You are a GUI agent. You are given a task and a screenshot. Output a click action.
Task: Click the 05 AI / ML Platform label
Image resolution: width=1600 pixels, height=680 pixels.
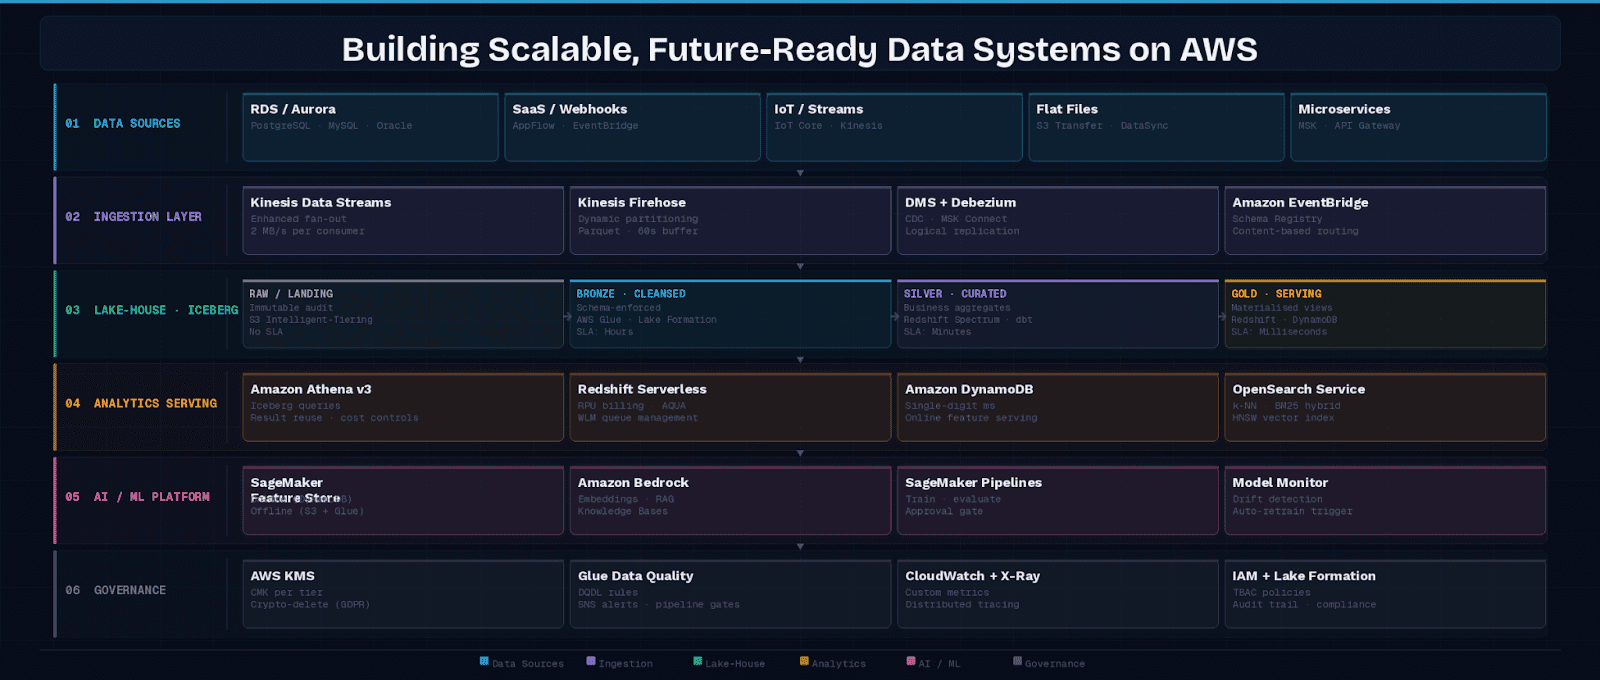point(138,497)
